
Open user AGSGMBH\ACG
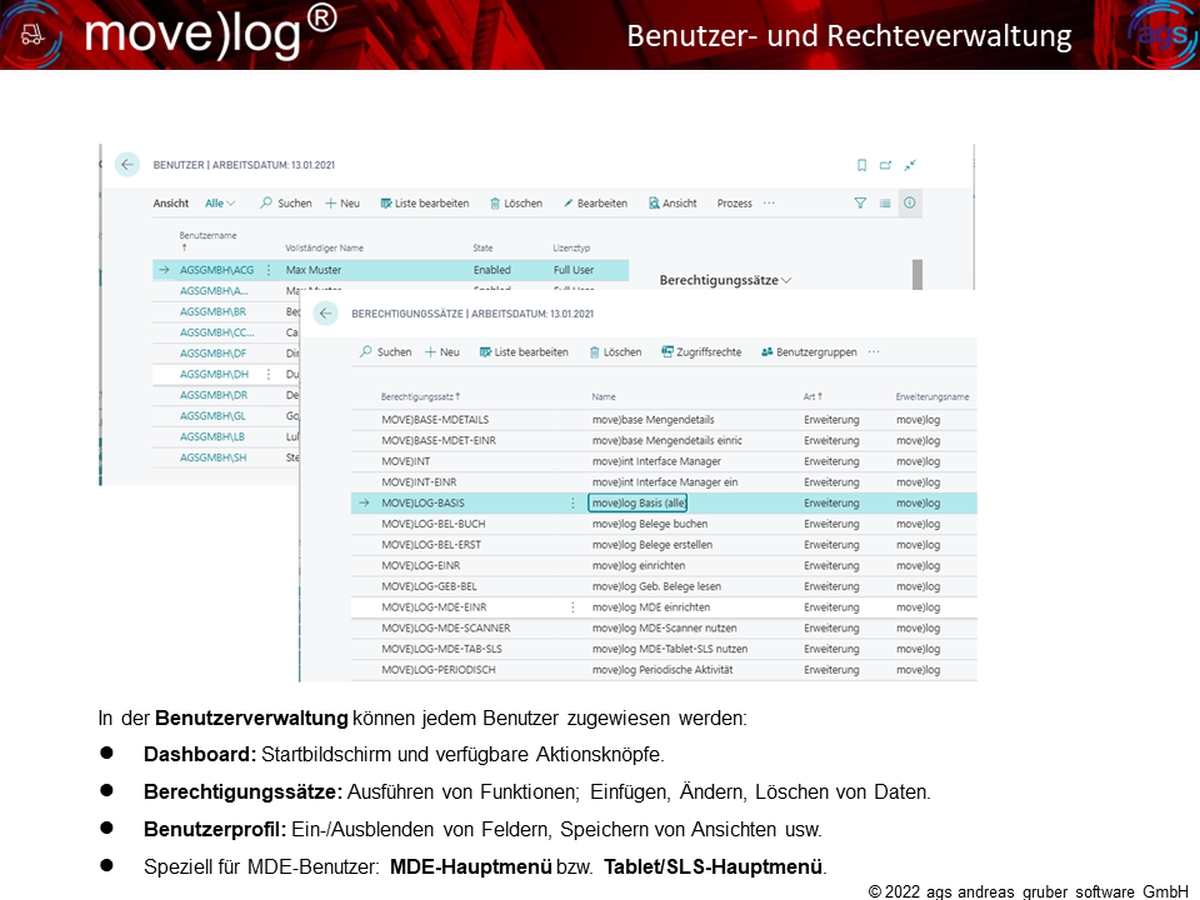(x=217, y=270)
